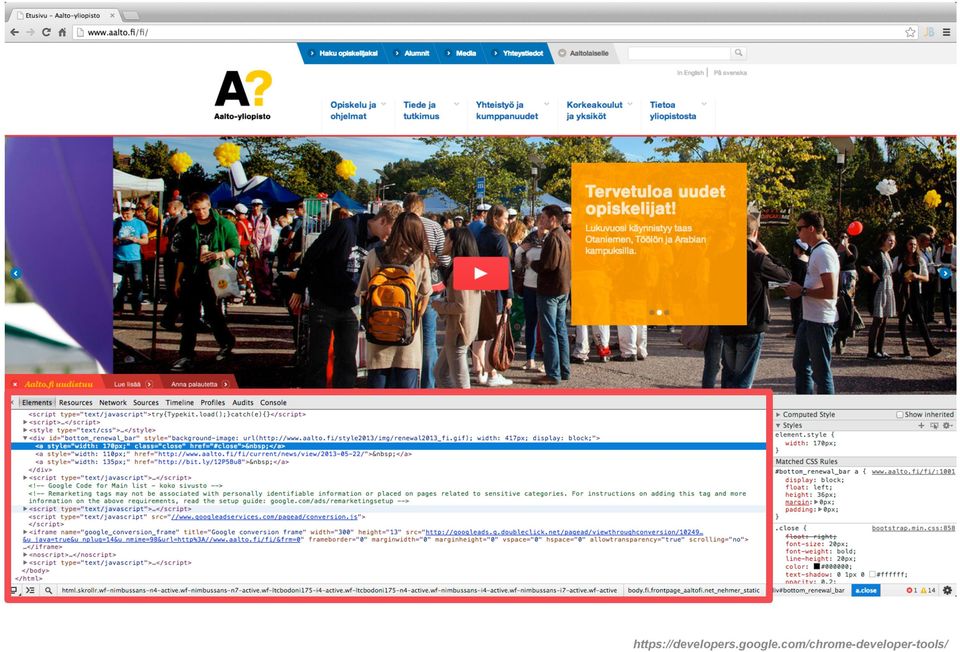This screenshot has width=960, height=652.
Task: Click the white #ffffff text-shadow swatch
Action: tap(872, 574)
